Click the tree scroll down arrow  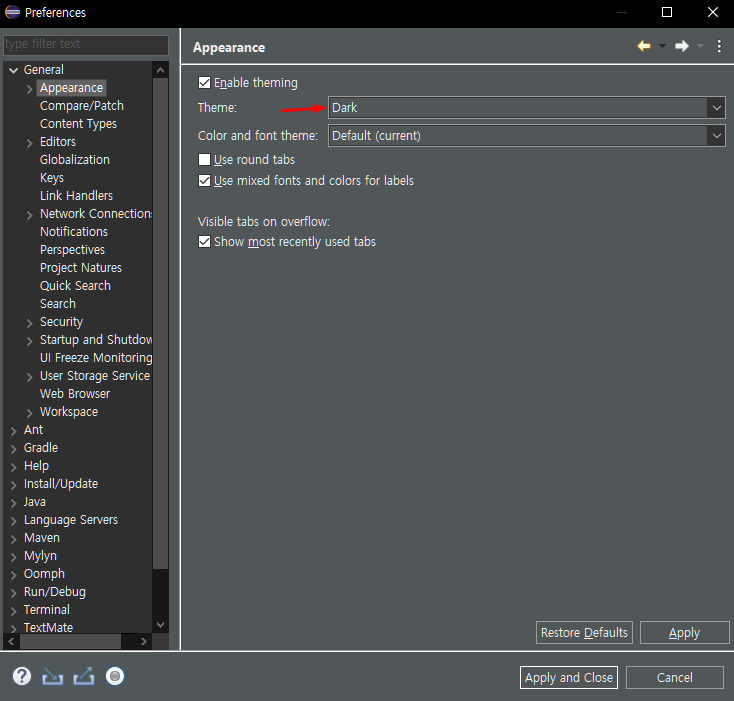point(161,625)
